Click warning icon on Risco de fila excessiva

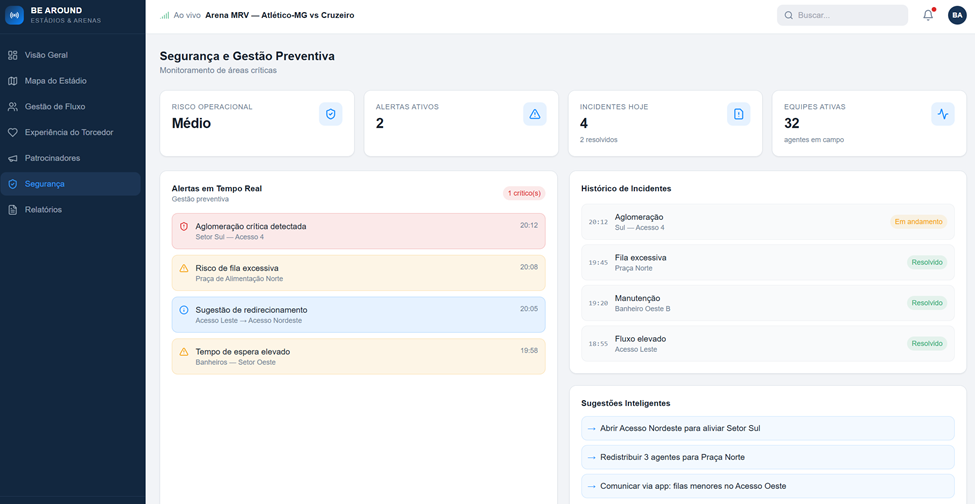click(183, 268)
